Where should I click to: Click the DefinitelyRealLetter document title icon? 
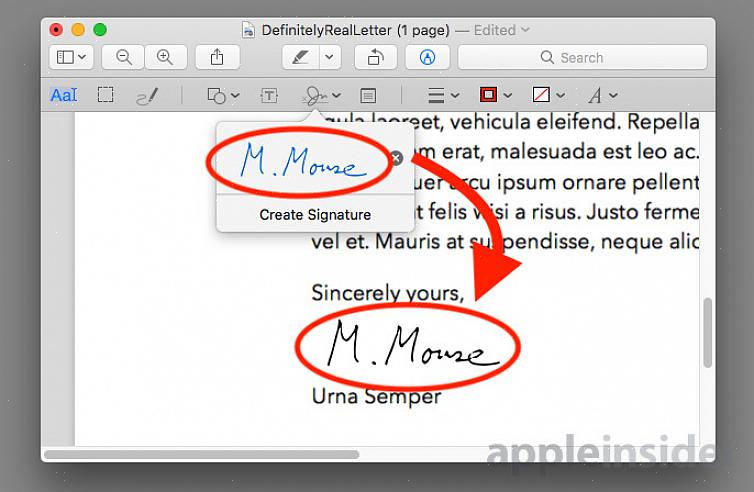[x=249, y=30]
